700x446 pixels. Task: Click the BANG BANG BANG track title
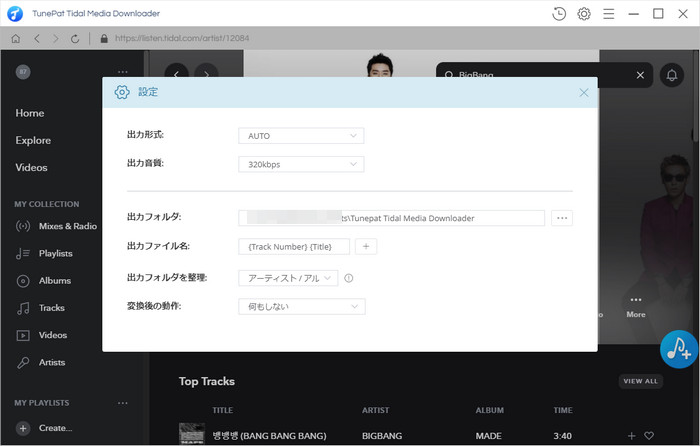click(x=269, y=436)
